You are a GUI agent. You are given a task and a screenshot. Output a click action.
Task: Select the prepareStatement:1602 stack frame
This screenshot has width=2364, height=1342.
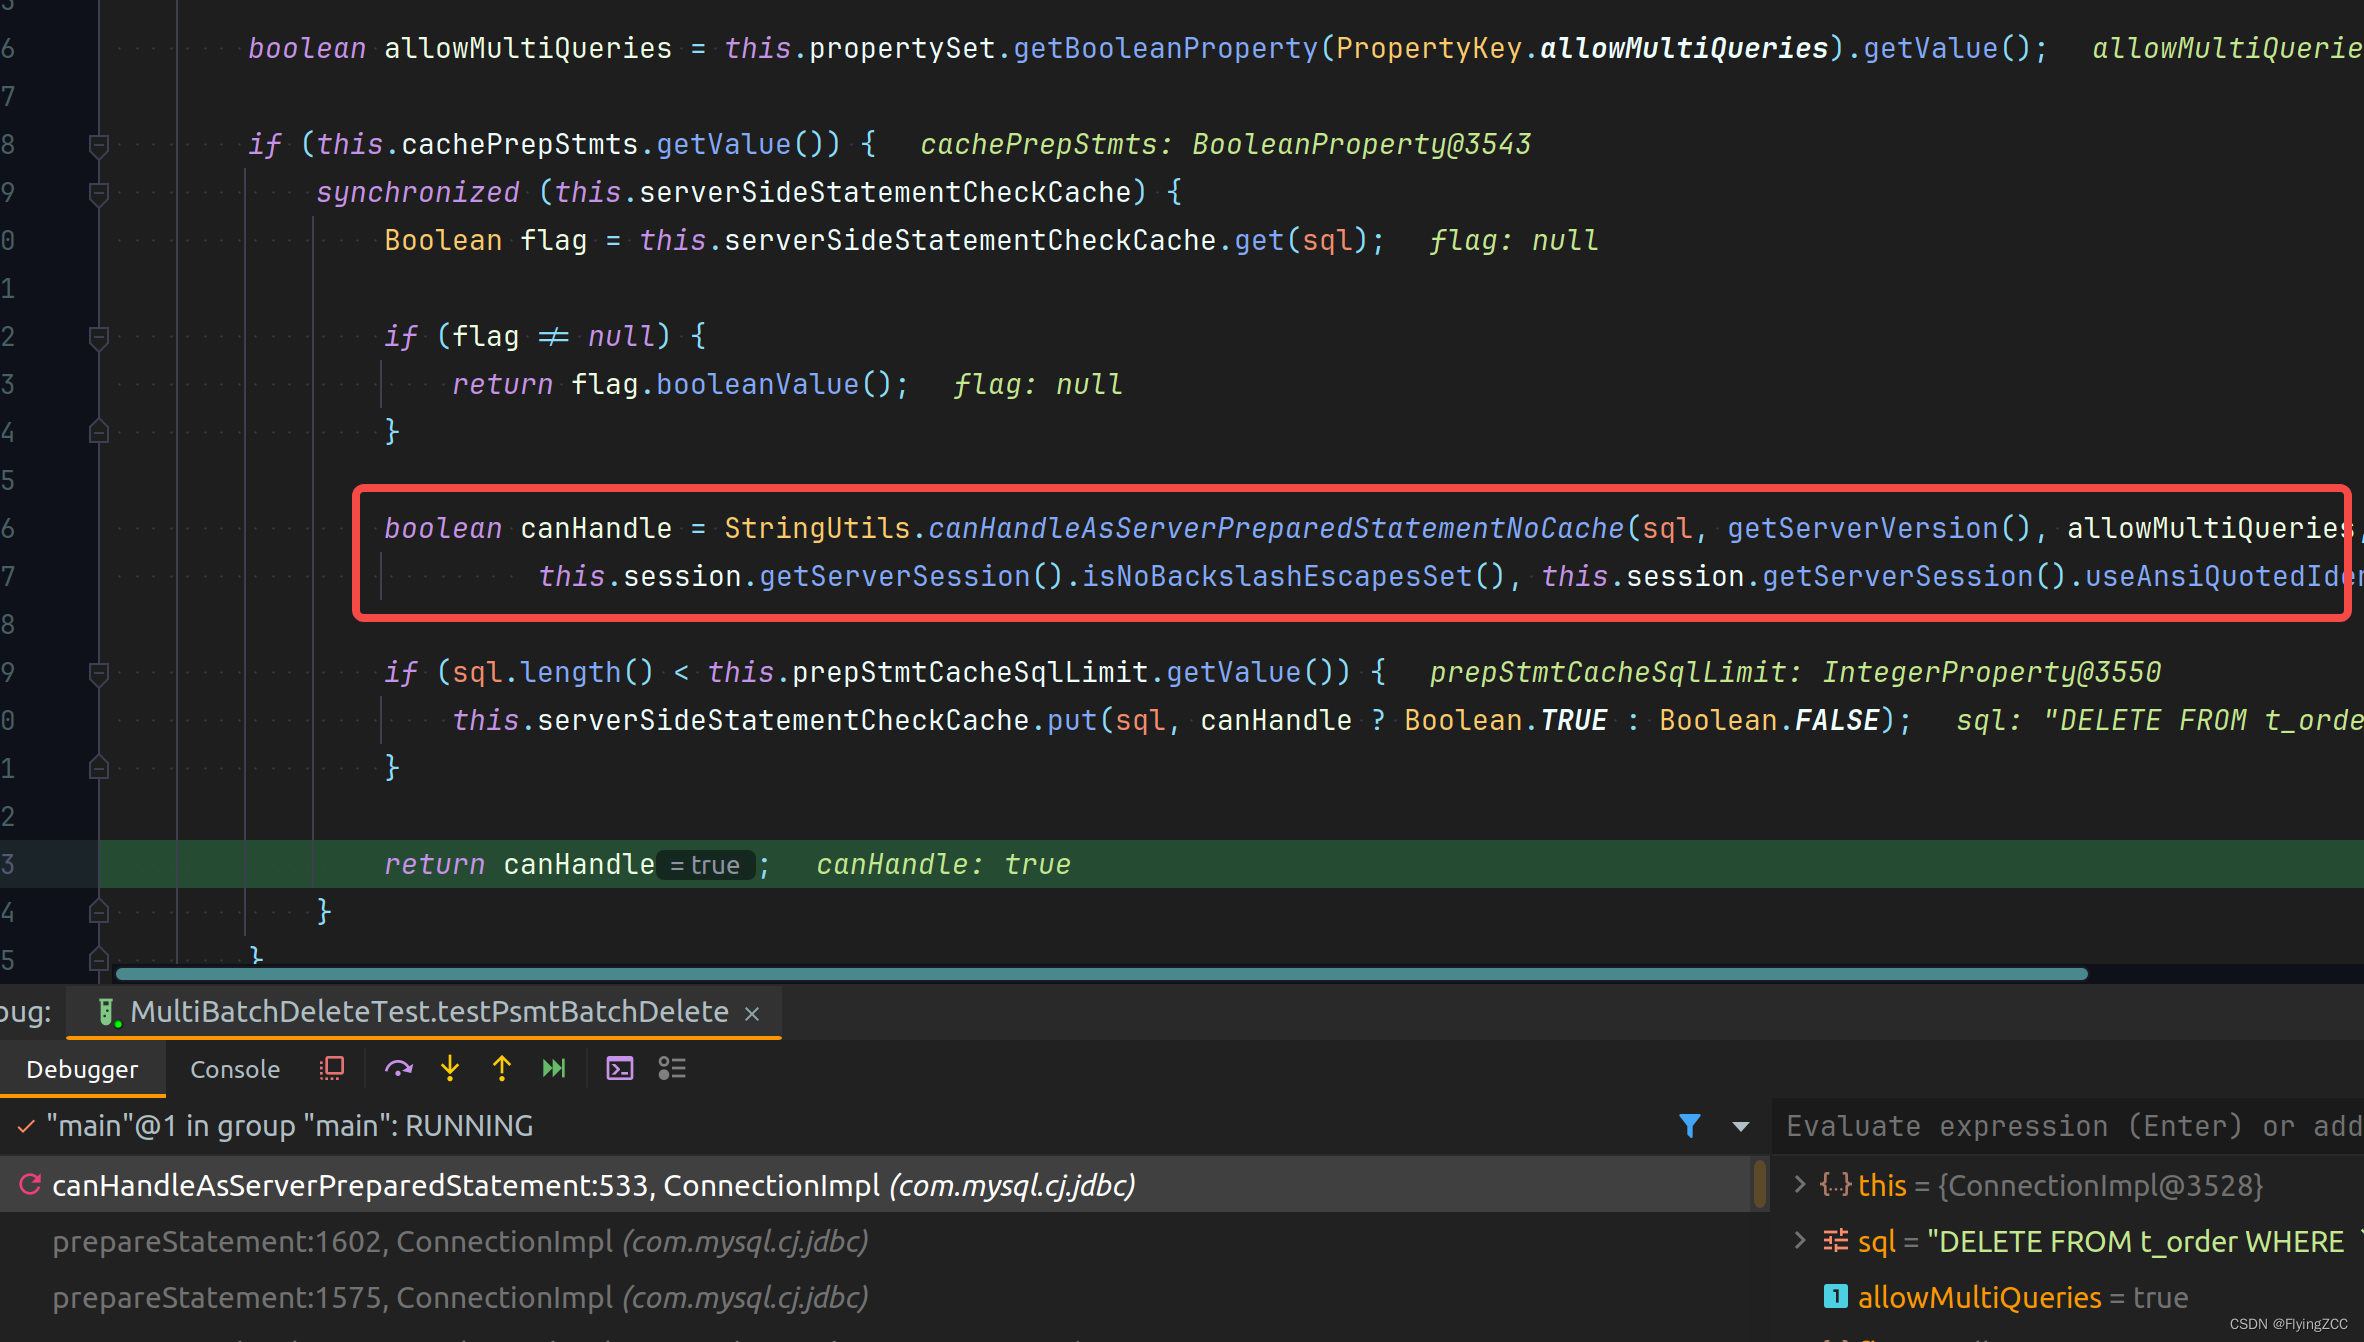(884, 1241)
